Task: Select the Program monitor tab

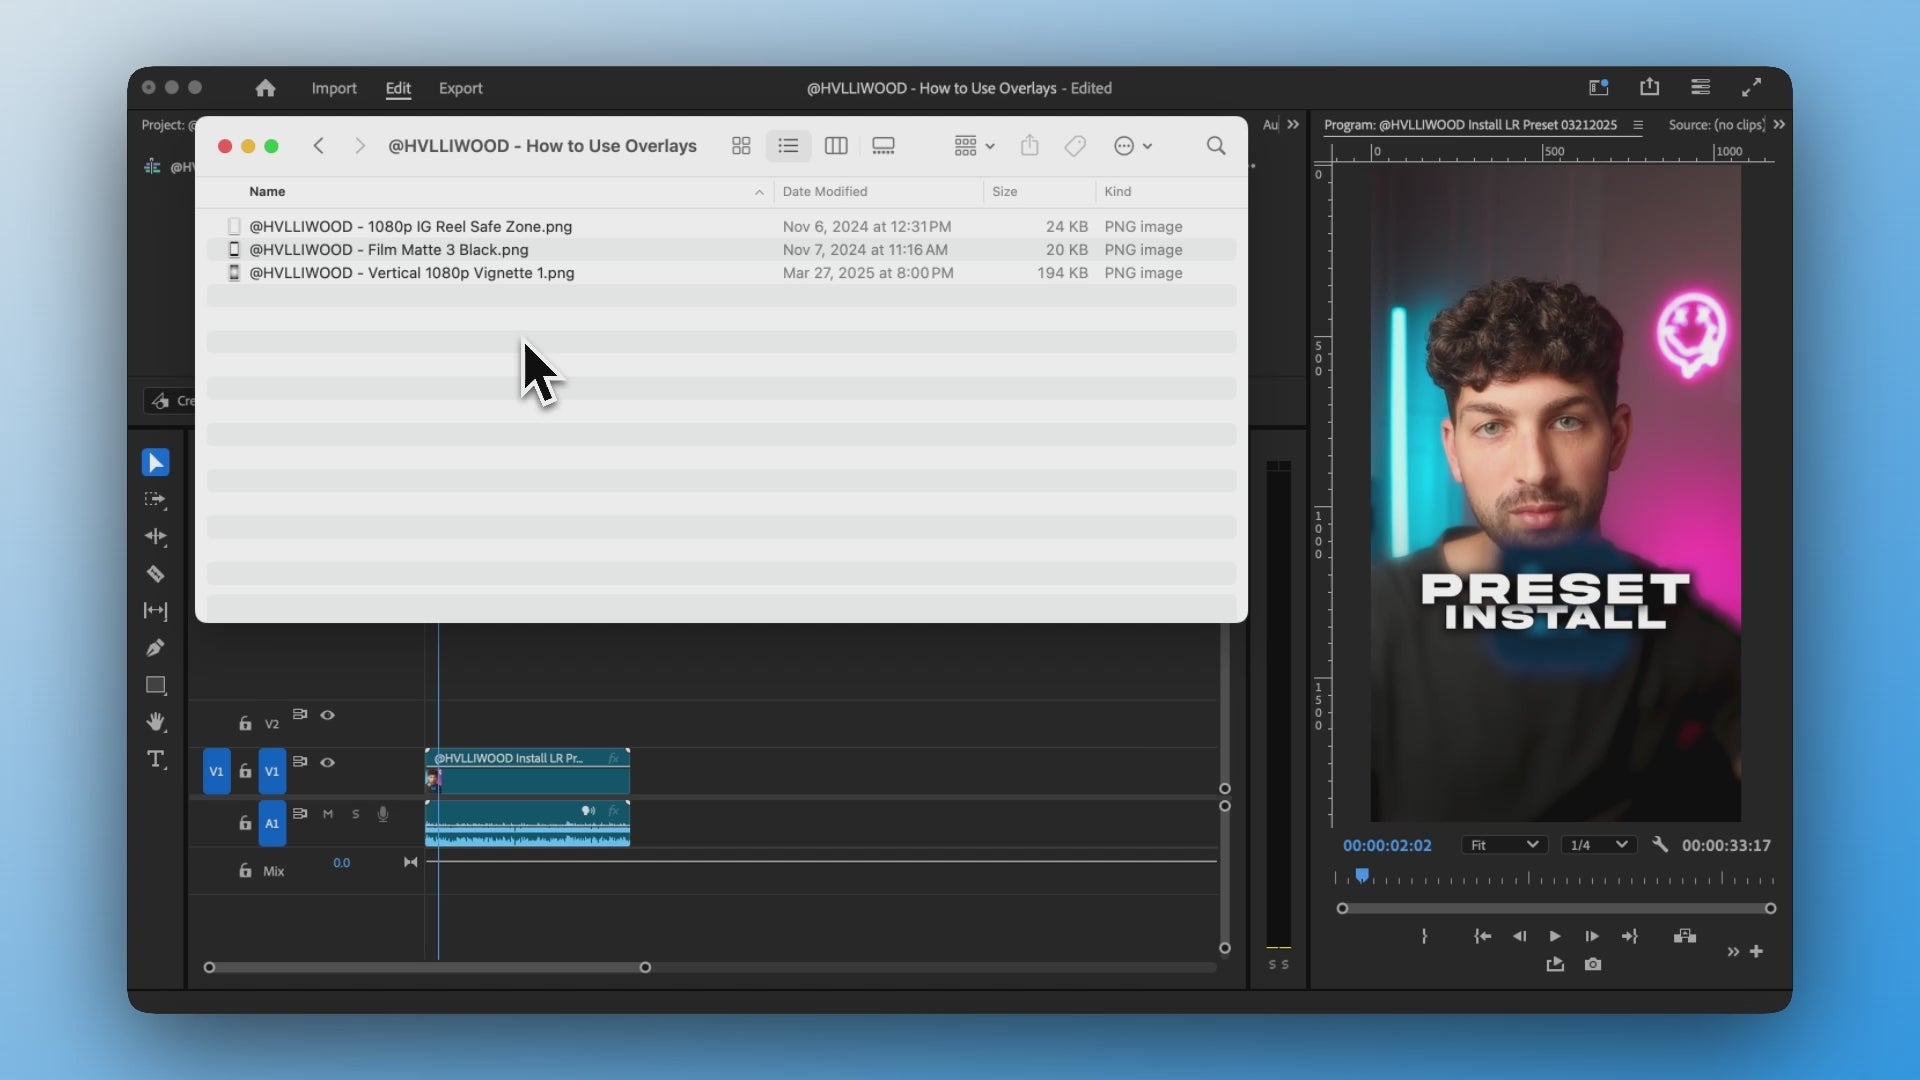Action: (1470, 125)
